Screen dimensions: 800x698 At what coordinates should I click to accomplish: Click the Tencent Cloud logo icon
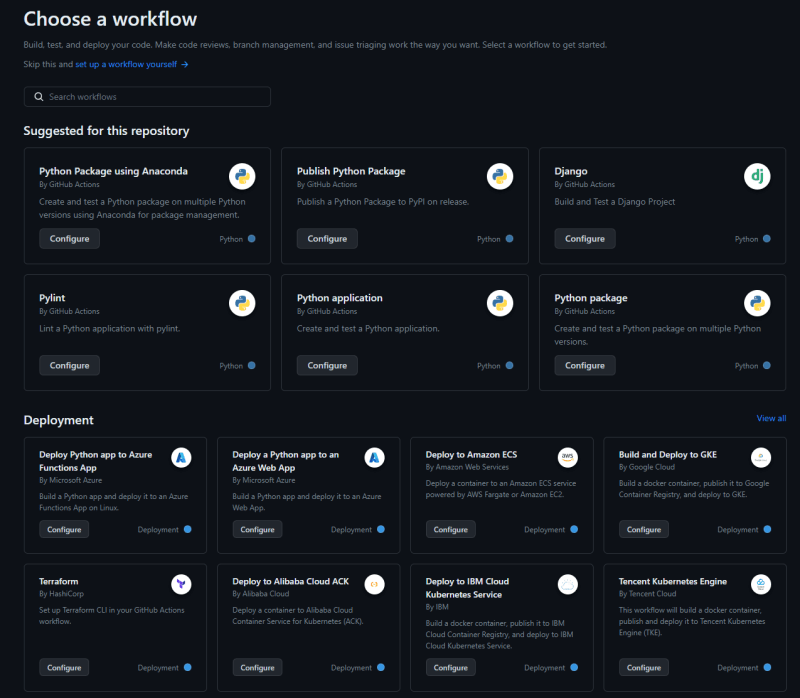click(761, 584)
